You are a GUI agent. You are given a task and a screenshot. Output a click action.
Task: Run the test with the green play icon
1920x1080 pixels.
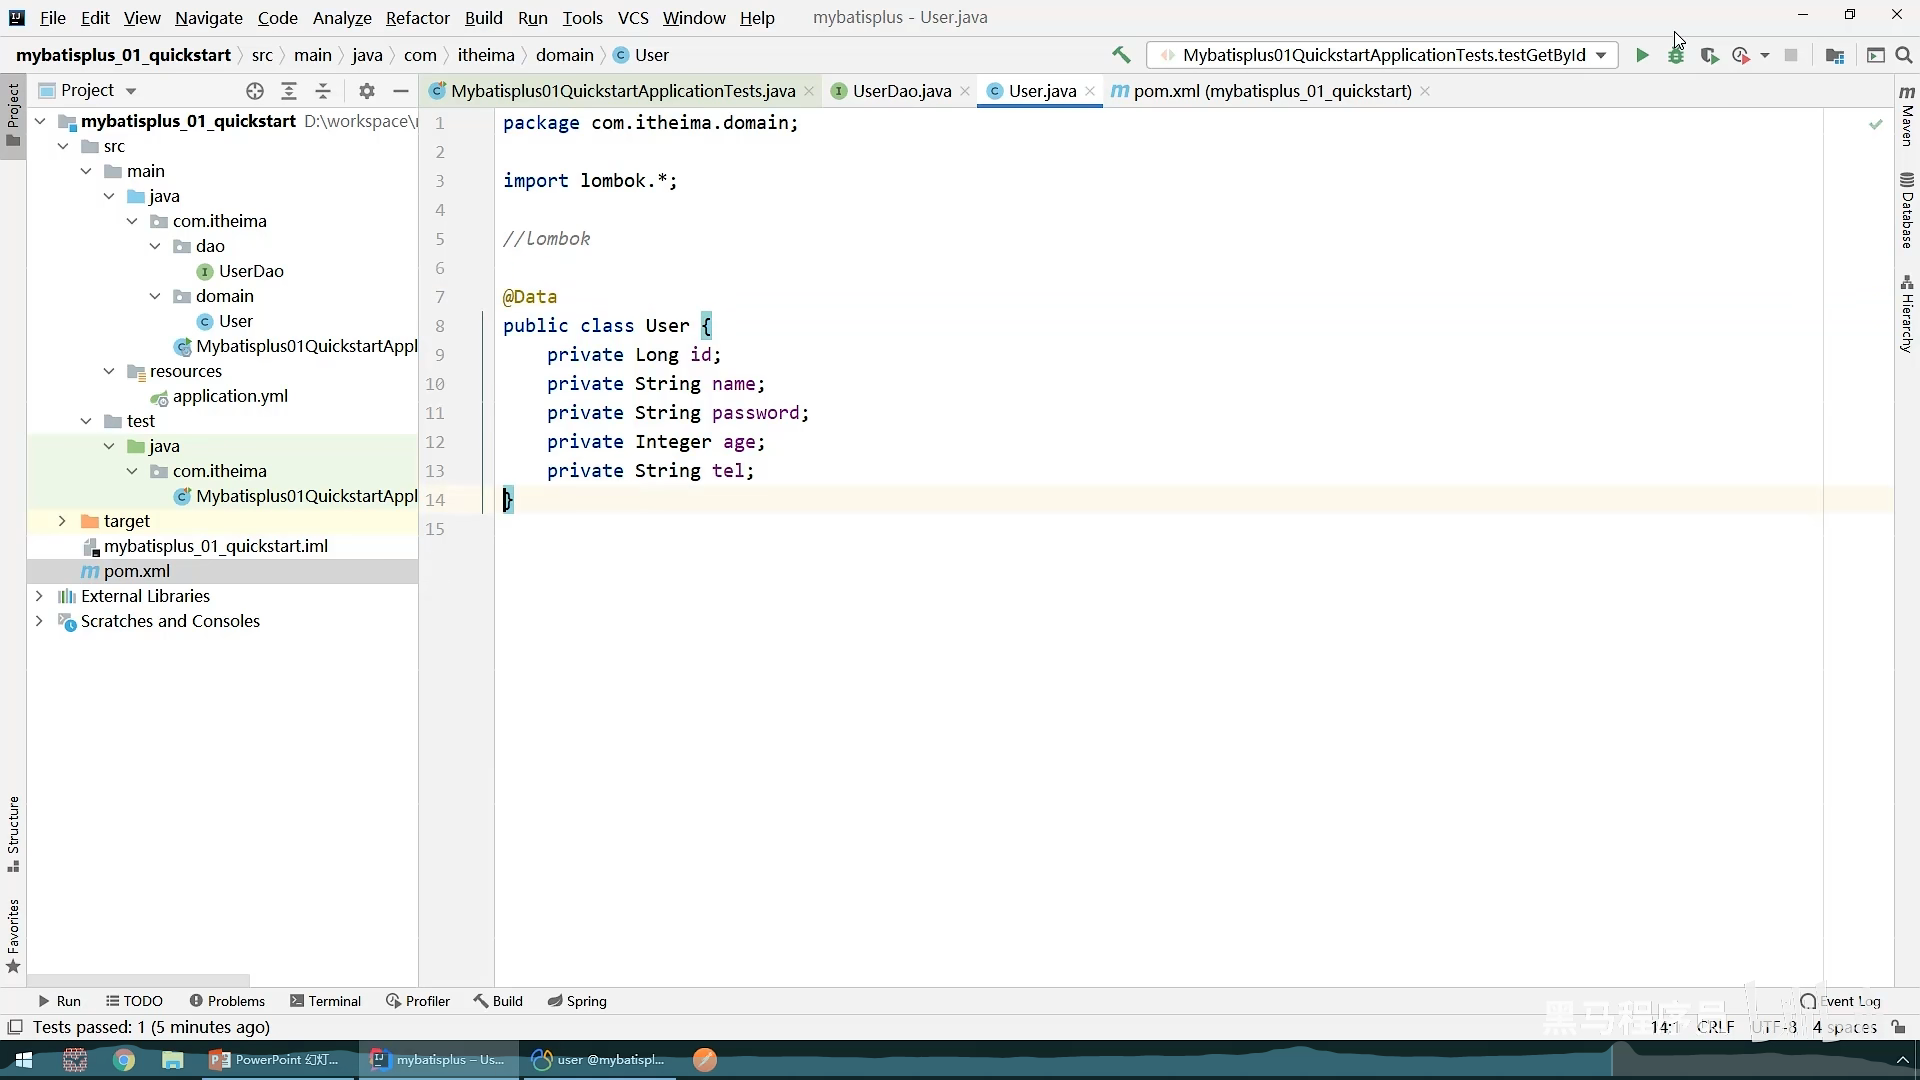click(x=1642, y=56)
